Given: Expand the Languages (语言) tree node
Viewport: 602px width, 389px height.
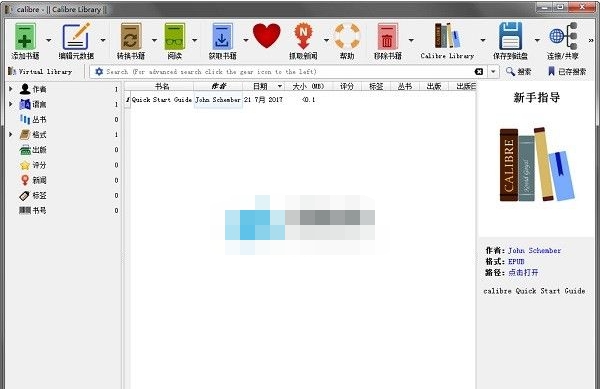Looking at the screenshot, I should coord(11,104).
